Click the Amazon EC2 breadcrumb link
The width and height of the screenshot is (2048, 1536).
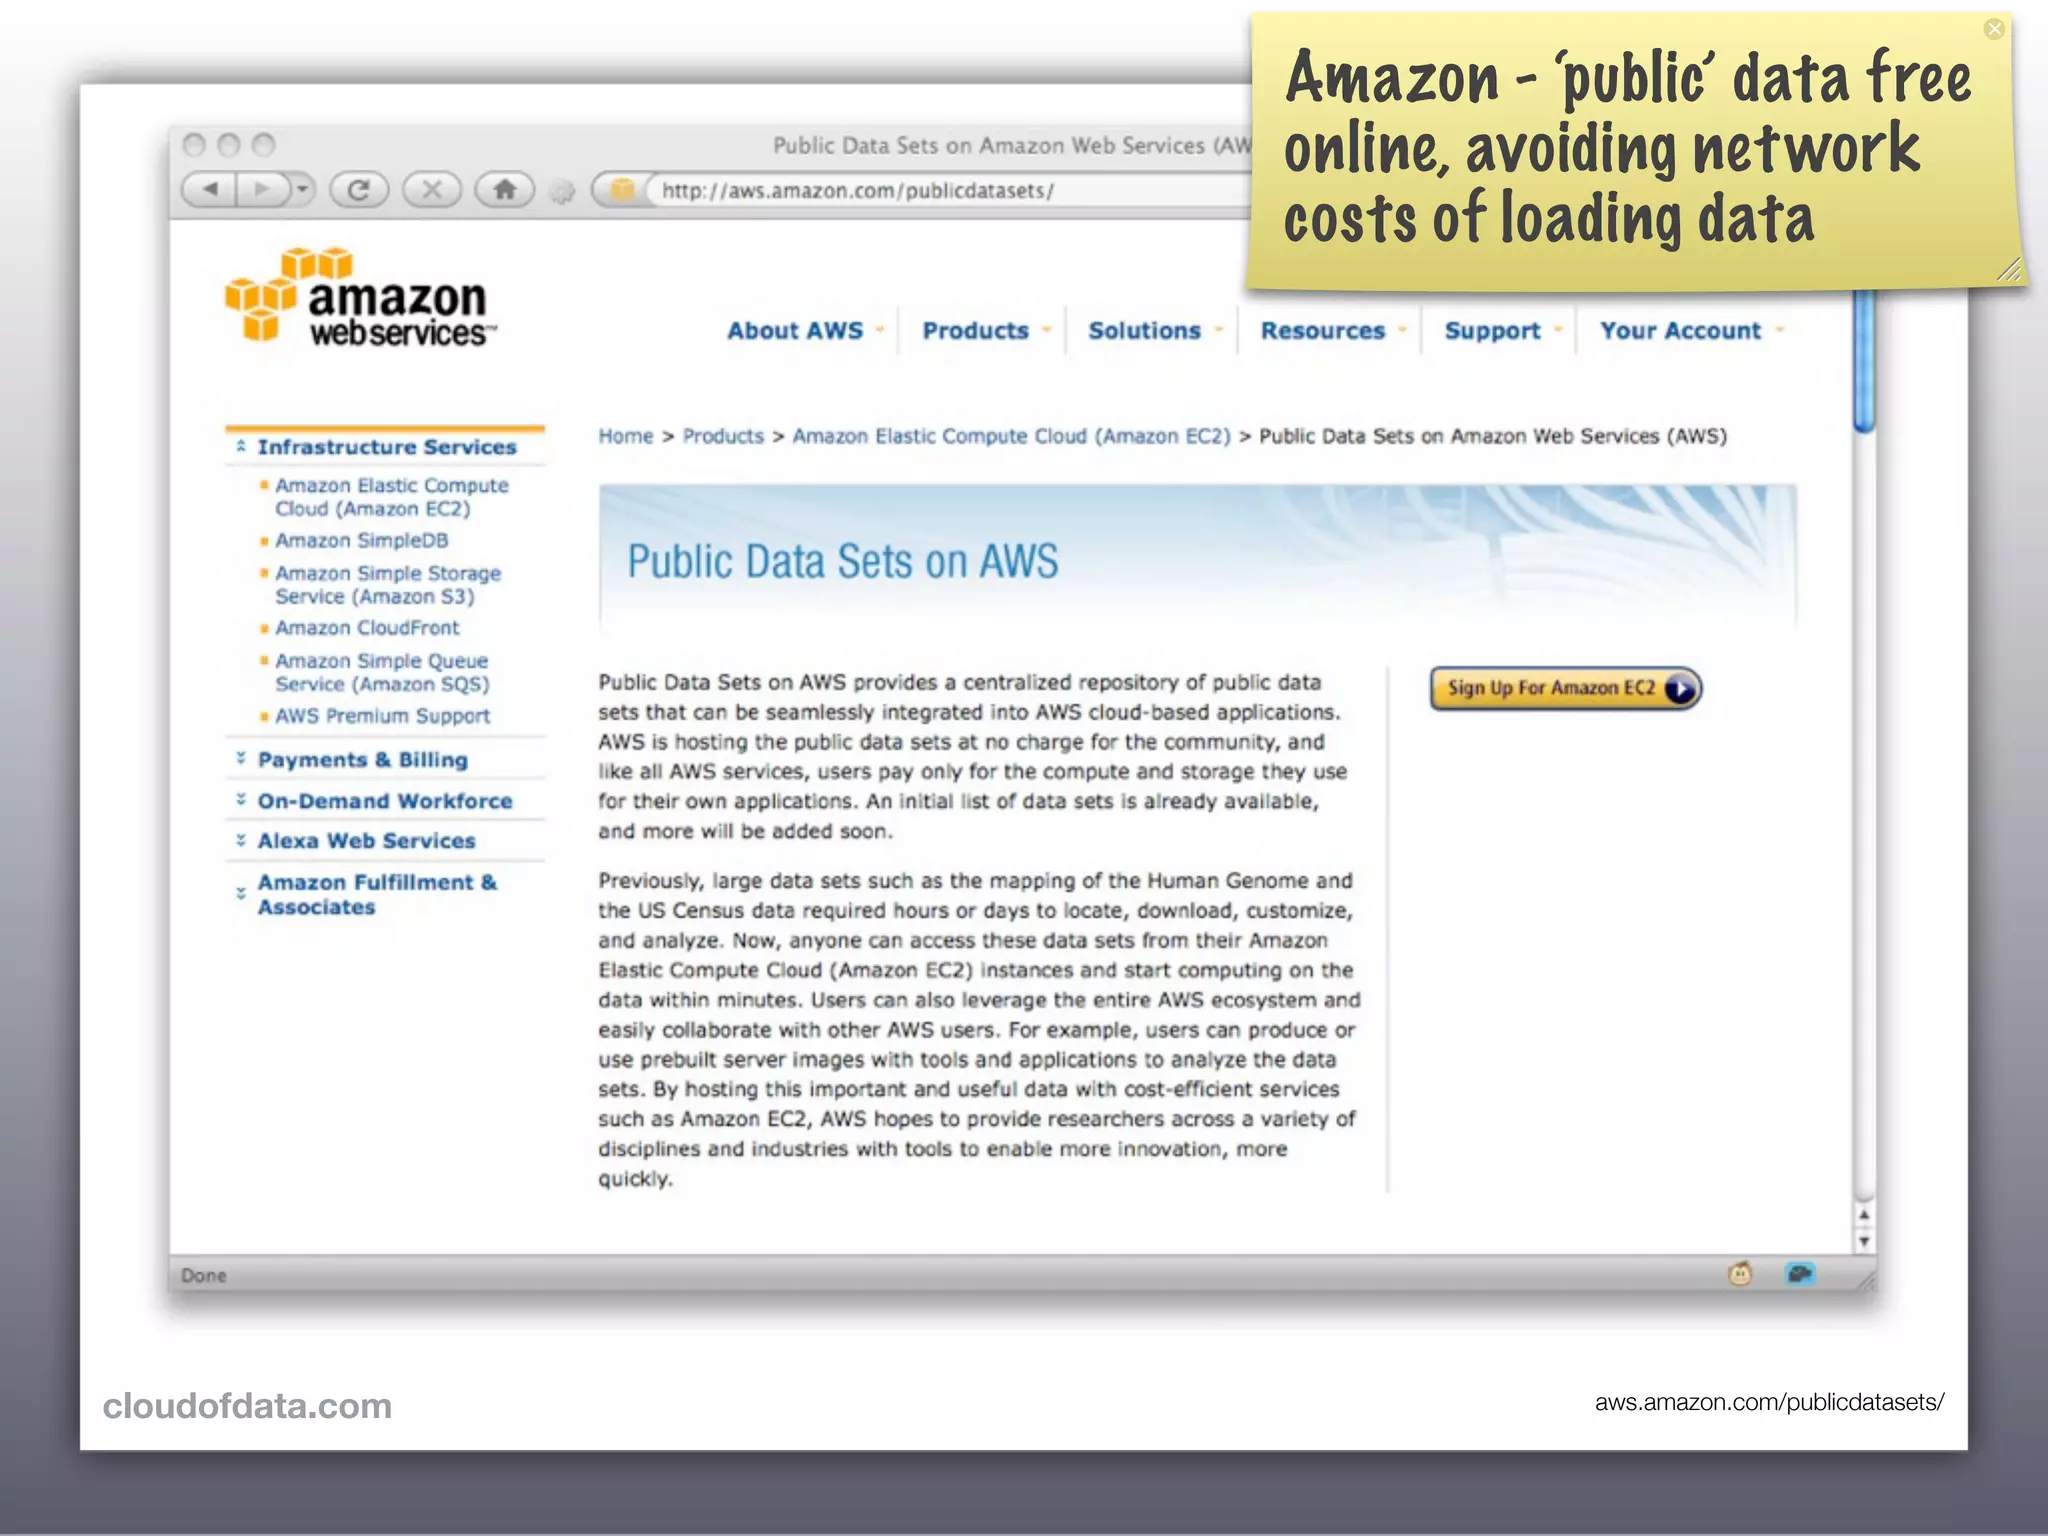coord(1011,436)
